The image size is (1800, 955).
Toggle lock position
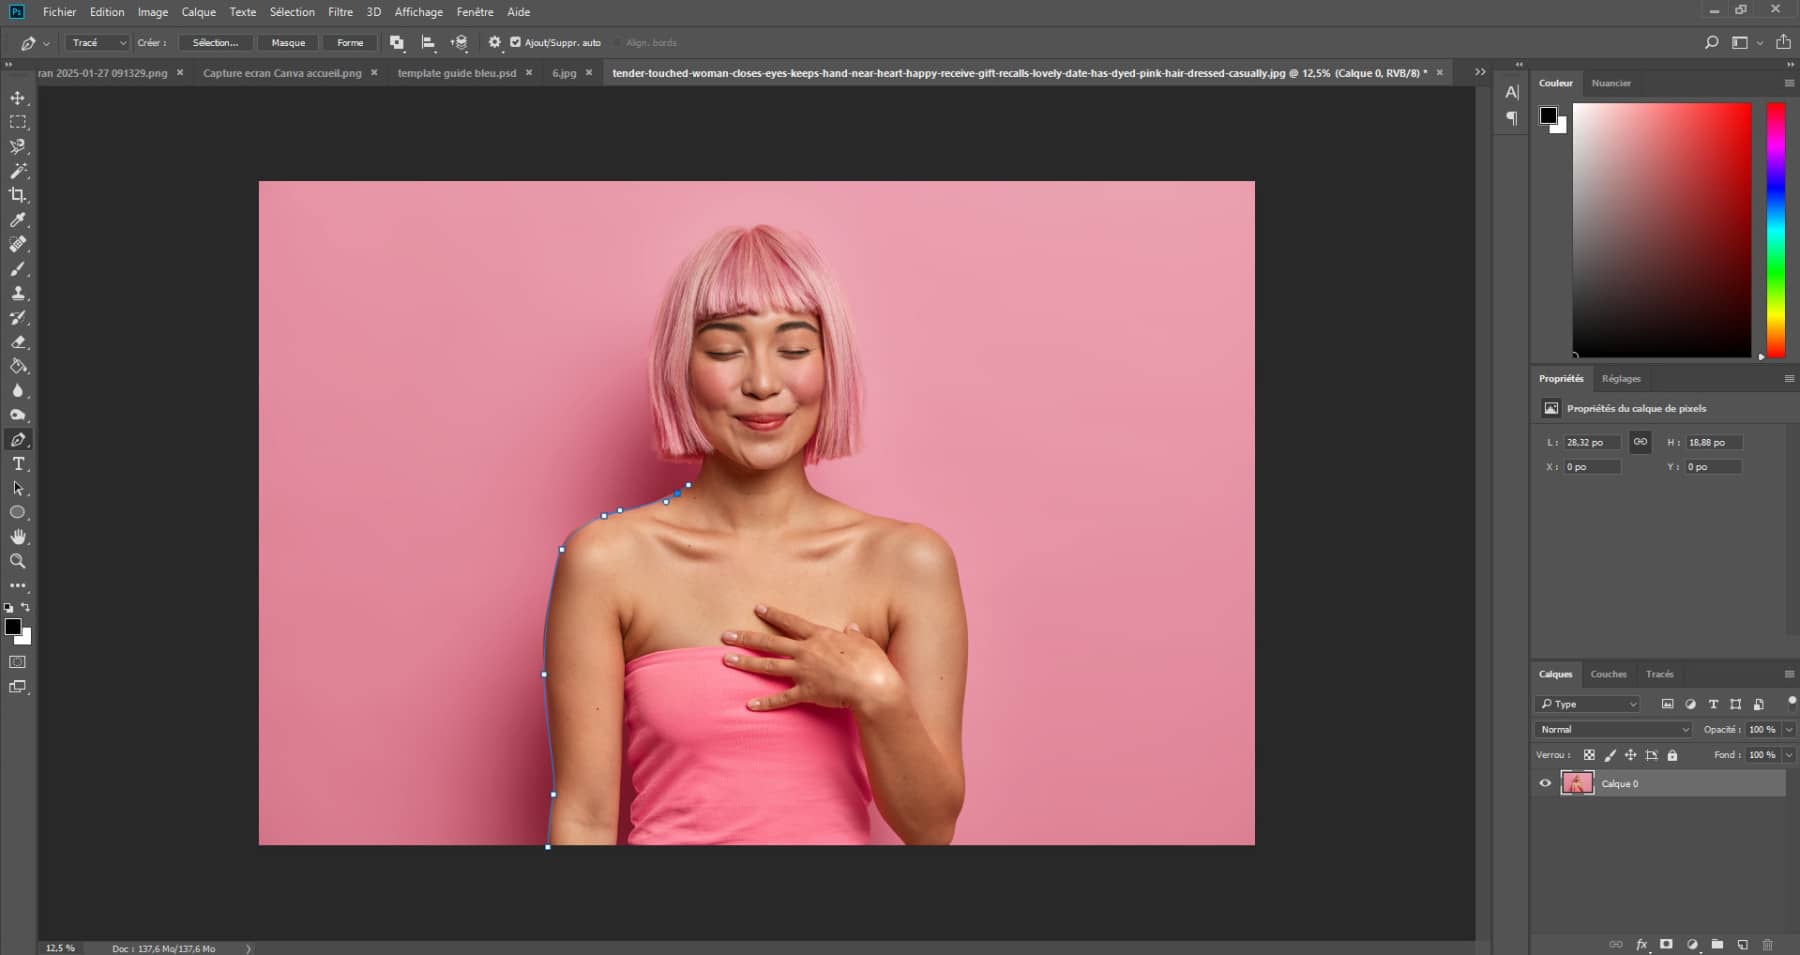(x=1631, y=755)
